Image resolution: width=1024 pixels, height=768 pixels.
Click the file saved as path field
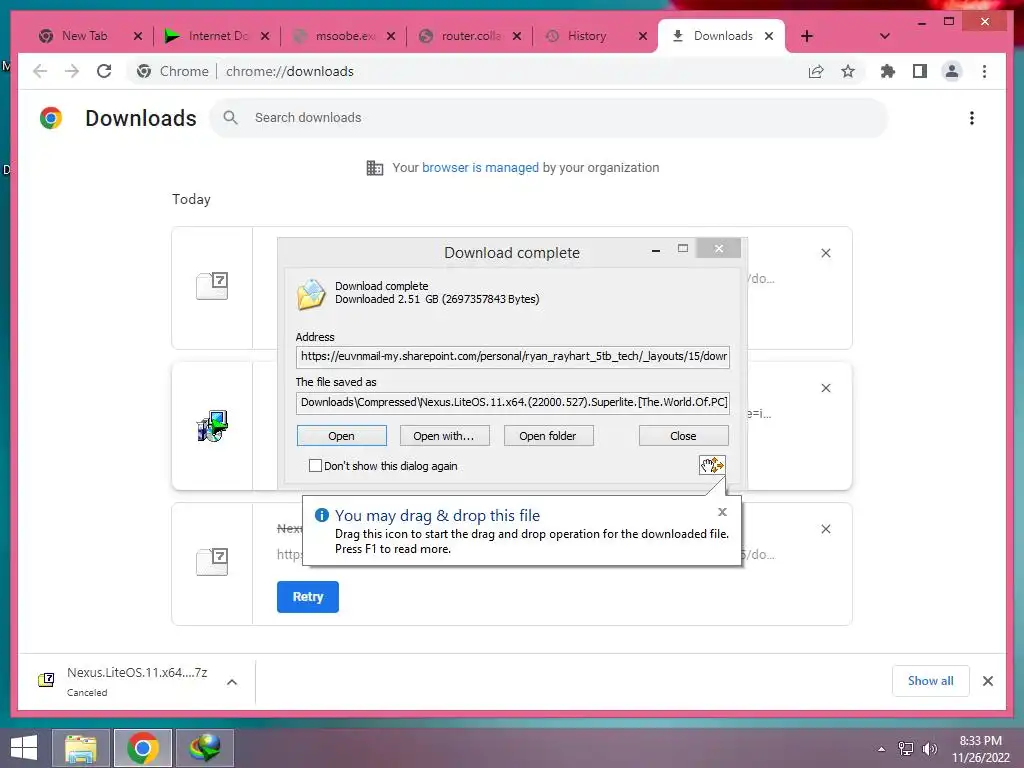pos(513,402)
